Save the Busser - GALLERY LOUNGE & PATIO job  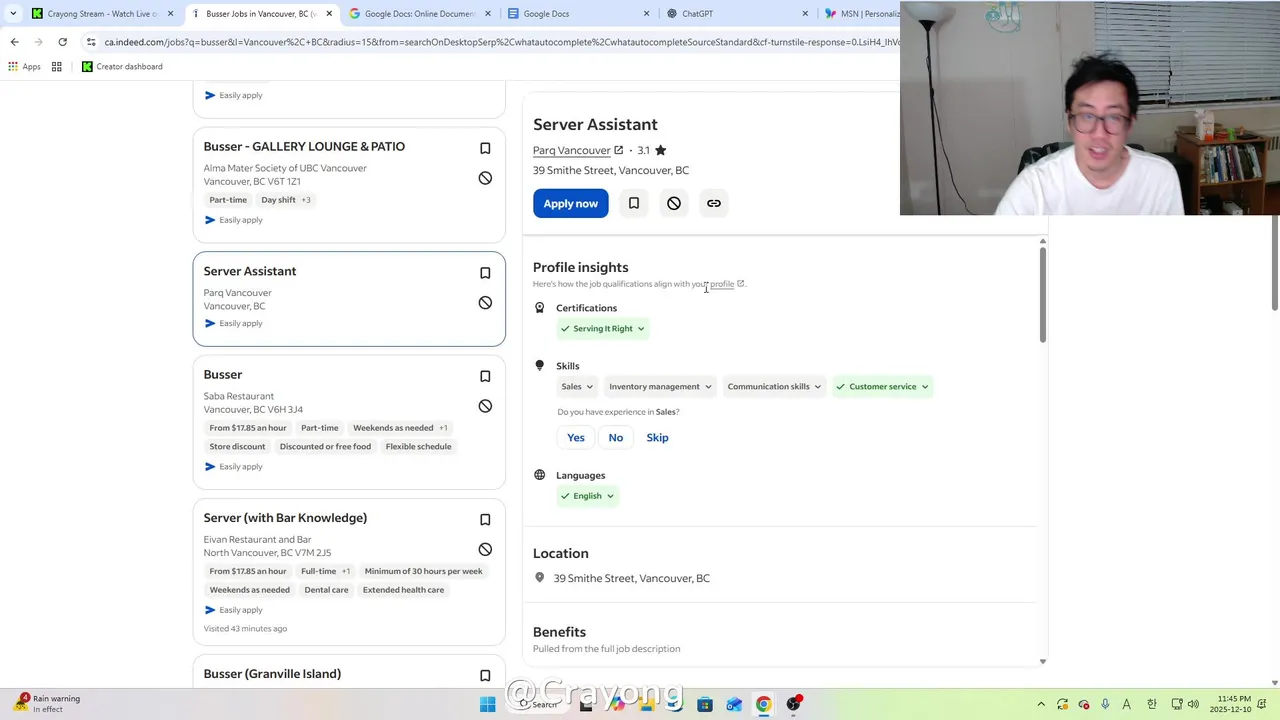click(x=485, y=149)
